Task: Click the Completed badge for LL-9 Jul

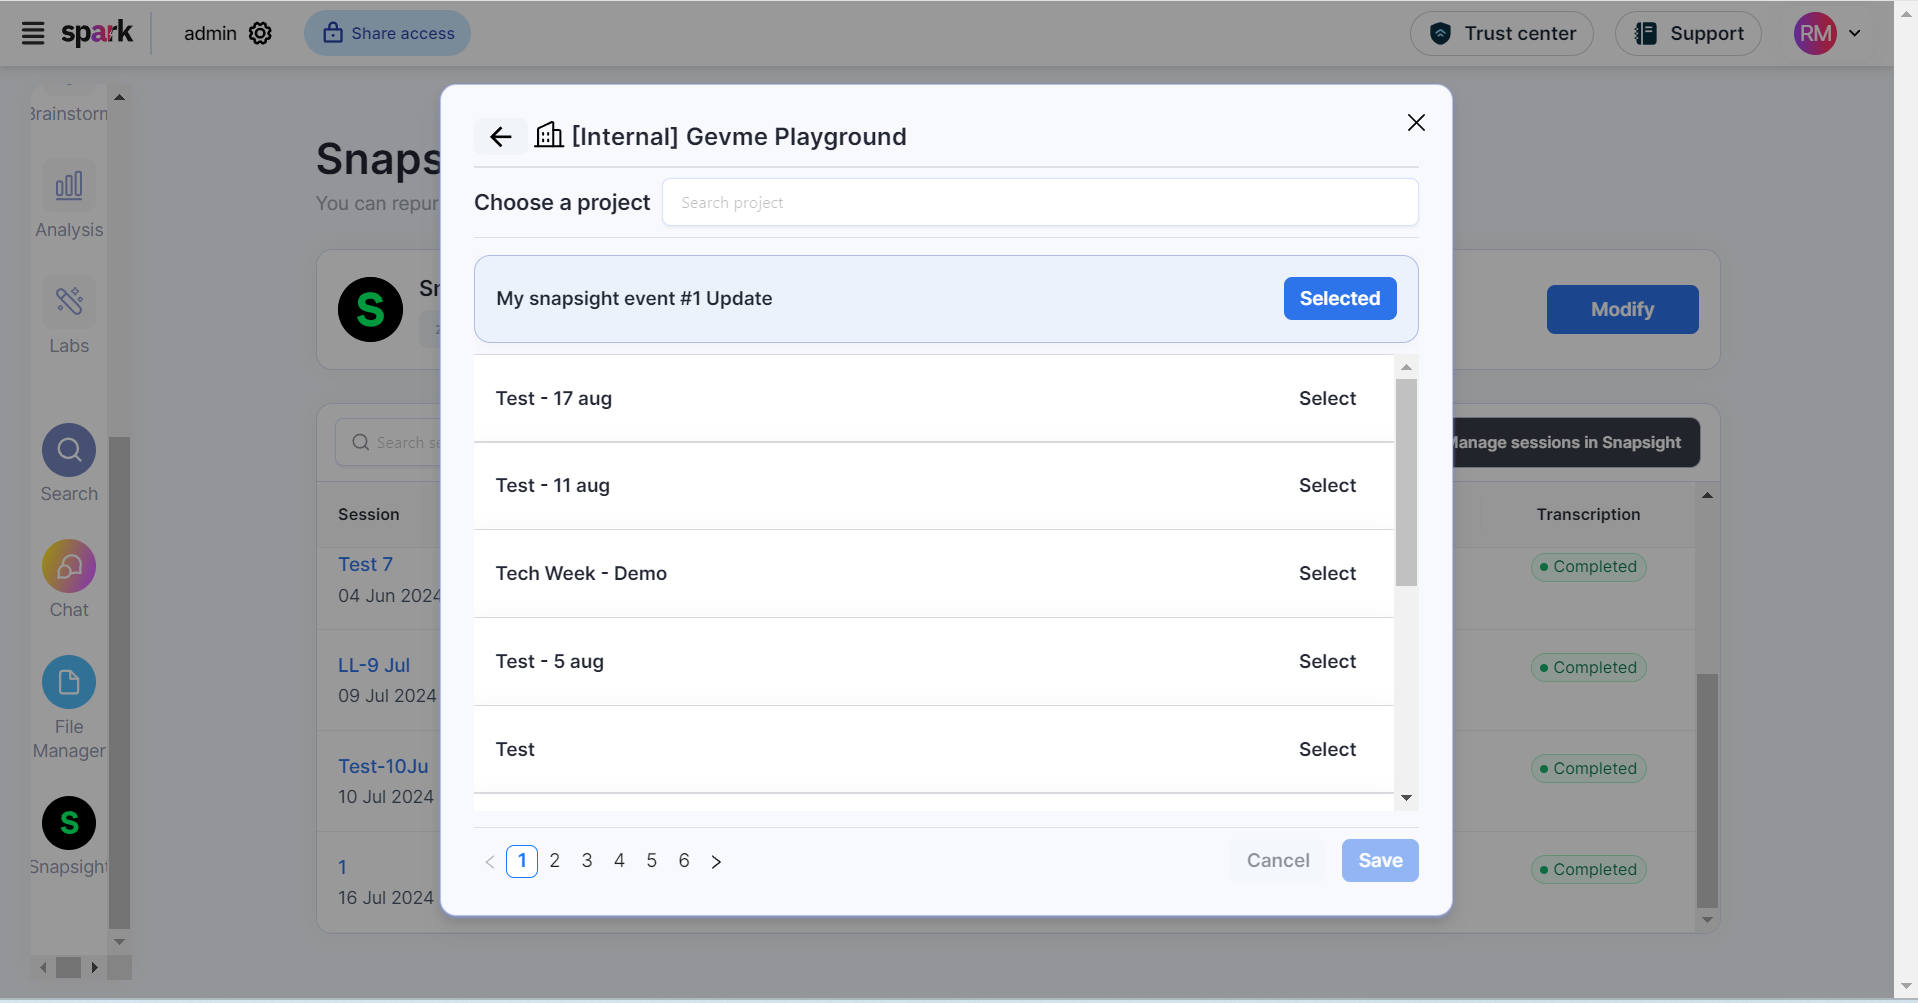Action: (x=1588, y=668)
